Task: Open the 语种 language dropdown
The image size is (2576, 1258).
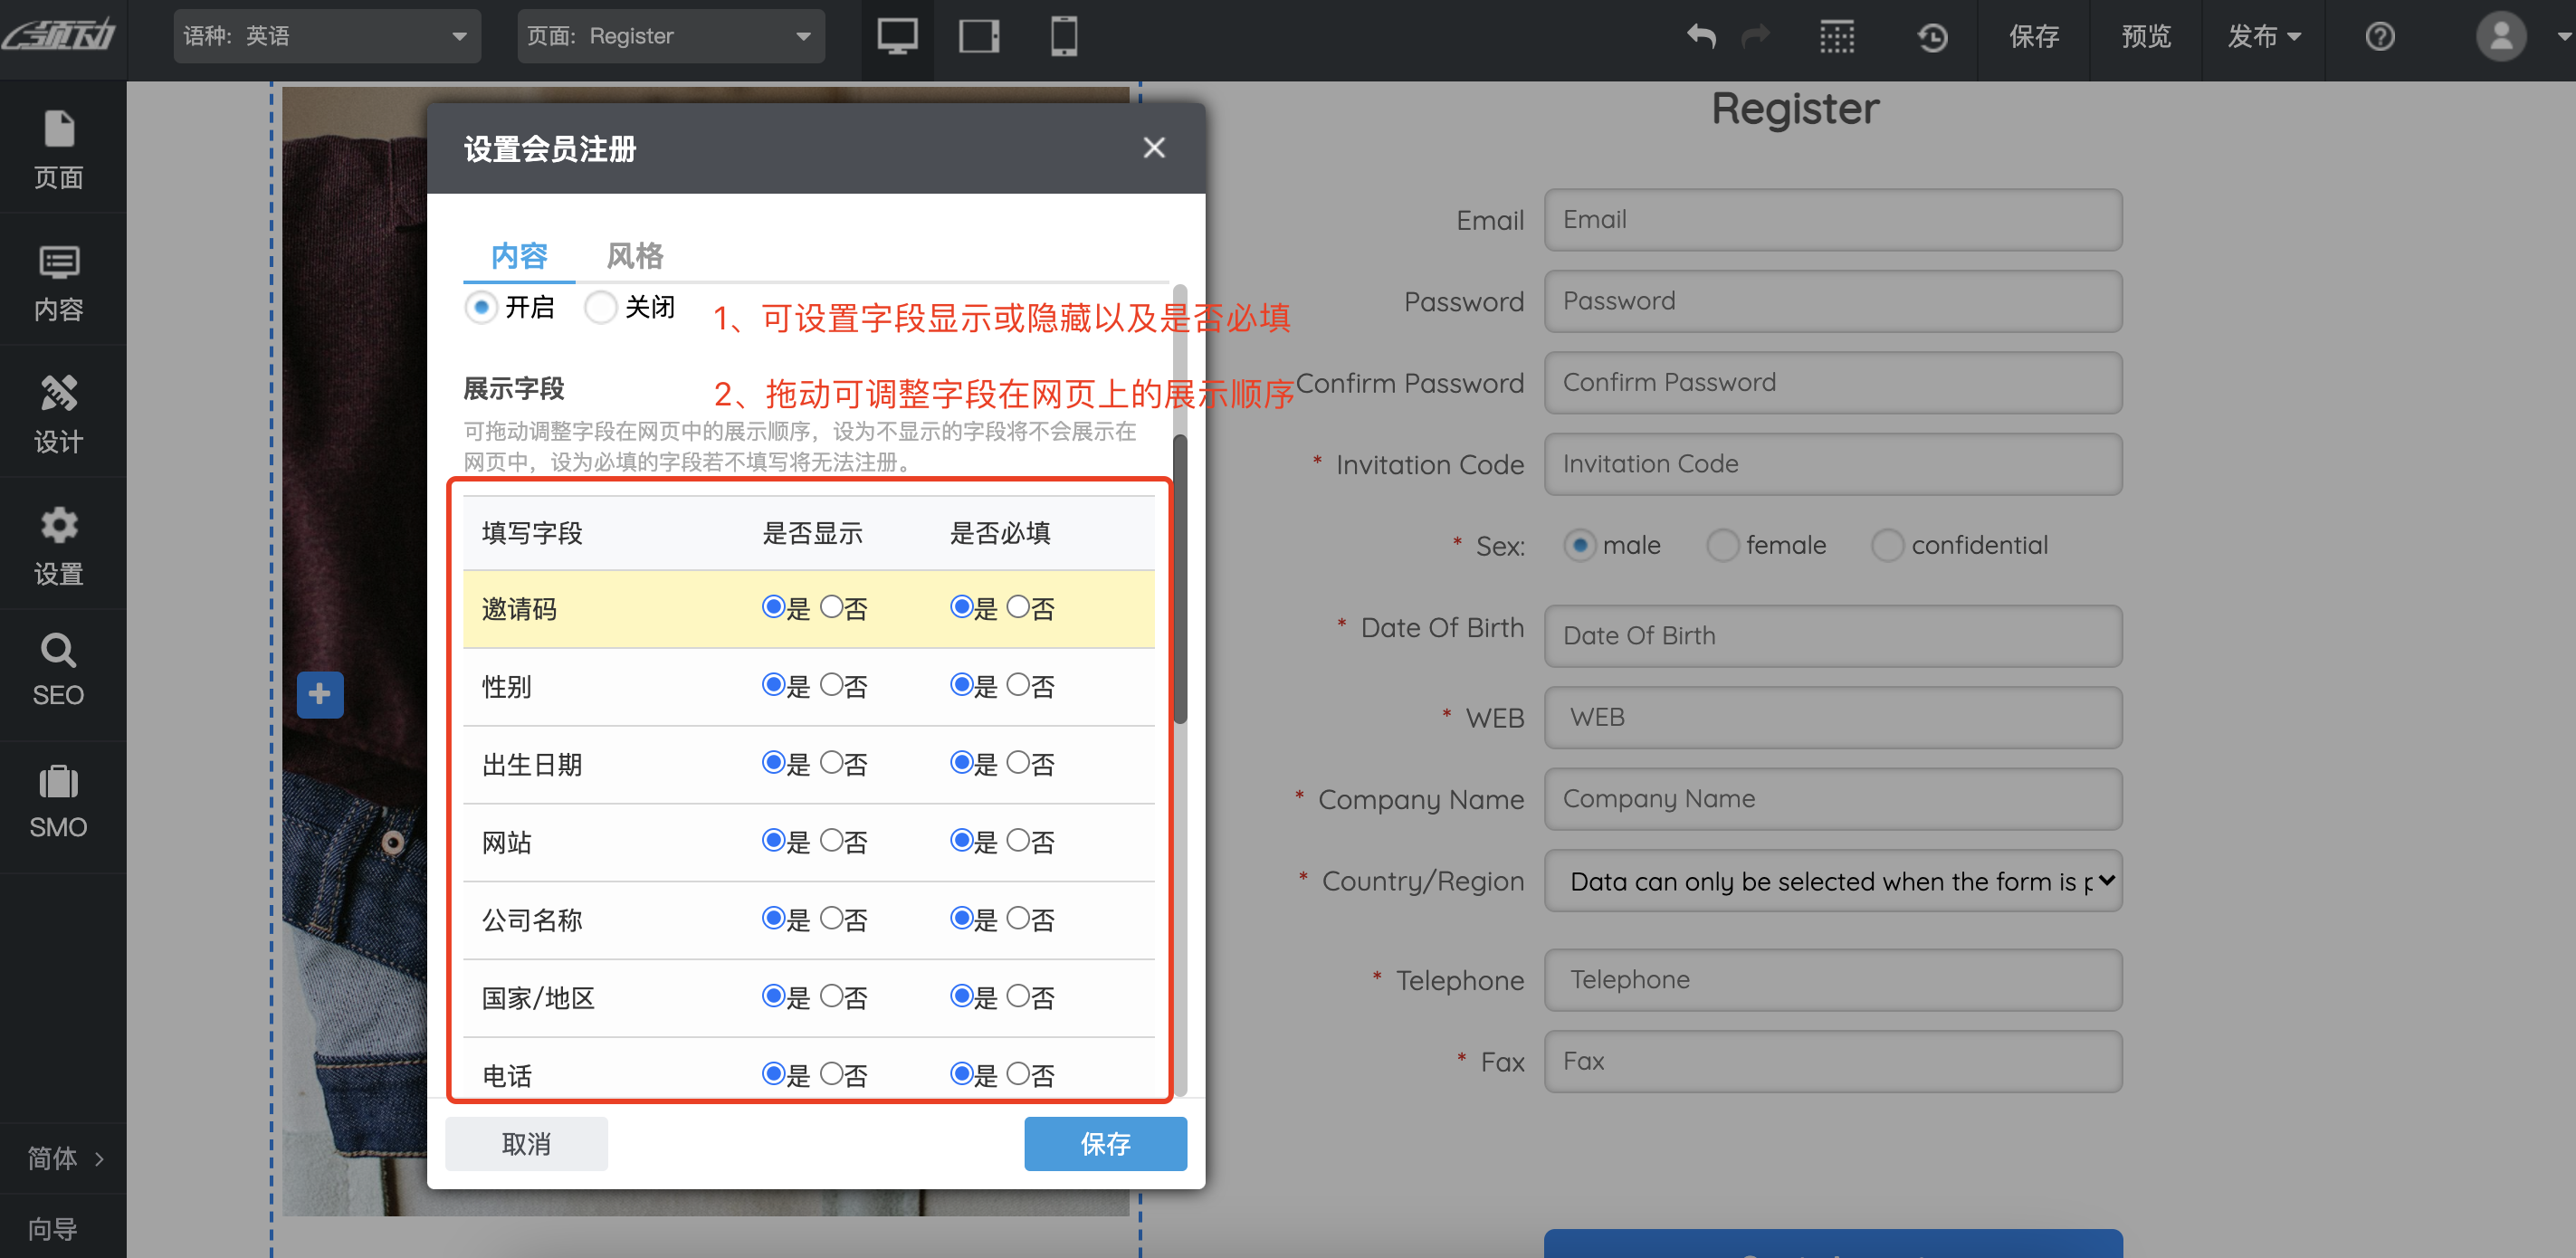Action: [326, 37]
